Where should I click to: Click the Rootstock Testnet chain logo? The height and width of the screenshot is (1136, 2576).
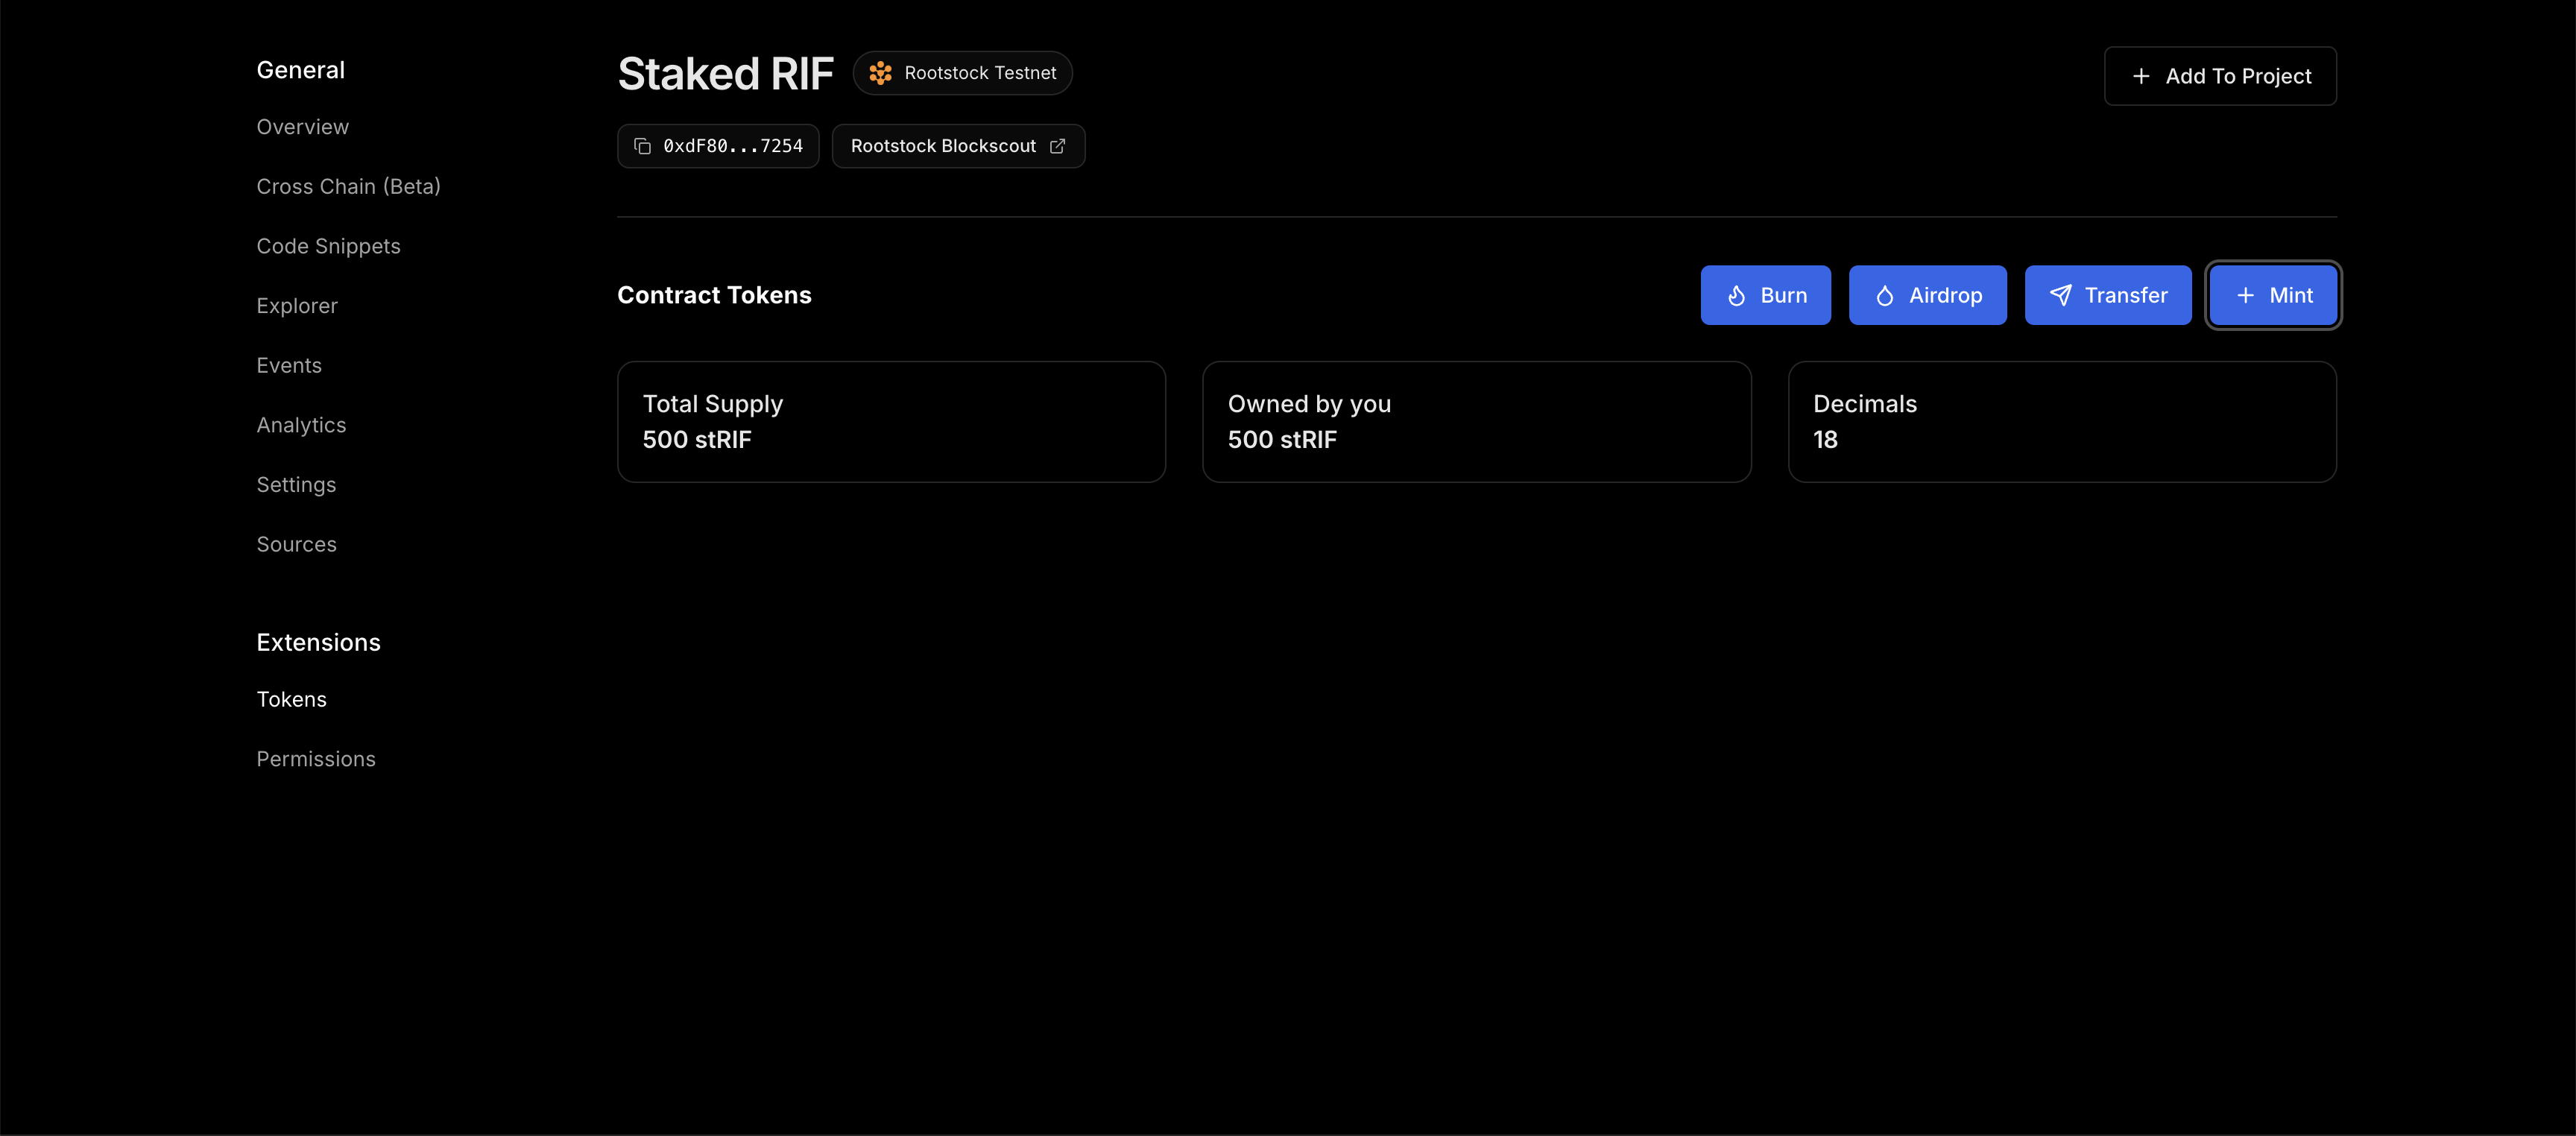coord(880,73)
